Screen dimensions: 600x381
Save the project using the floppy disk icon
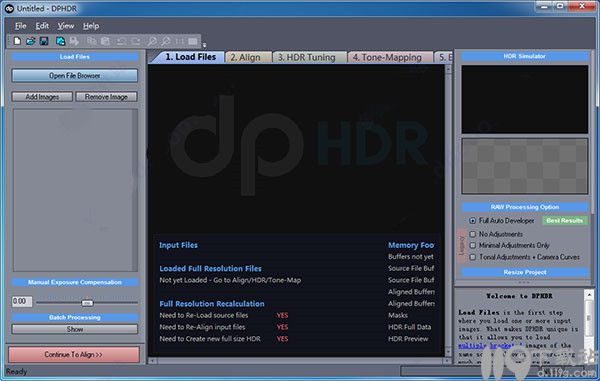click(44, 41)
